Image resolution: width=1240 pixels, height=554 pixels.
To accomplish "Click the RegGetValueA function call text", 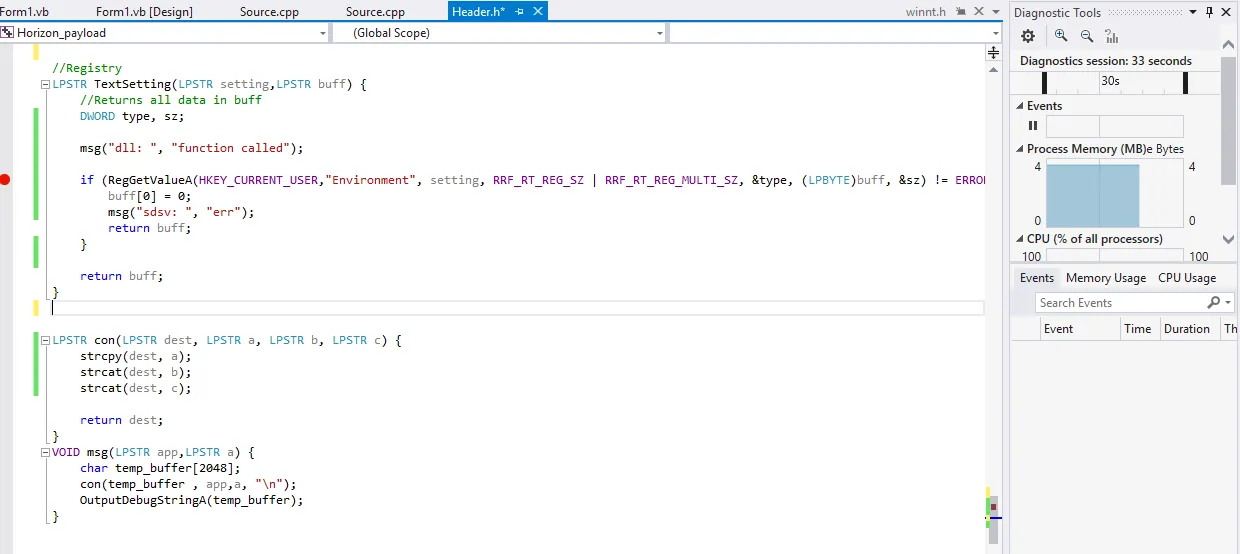I will click(148, 180).
